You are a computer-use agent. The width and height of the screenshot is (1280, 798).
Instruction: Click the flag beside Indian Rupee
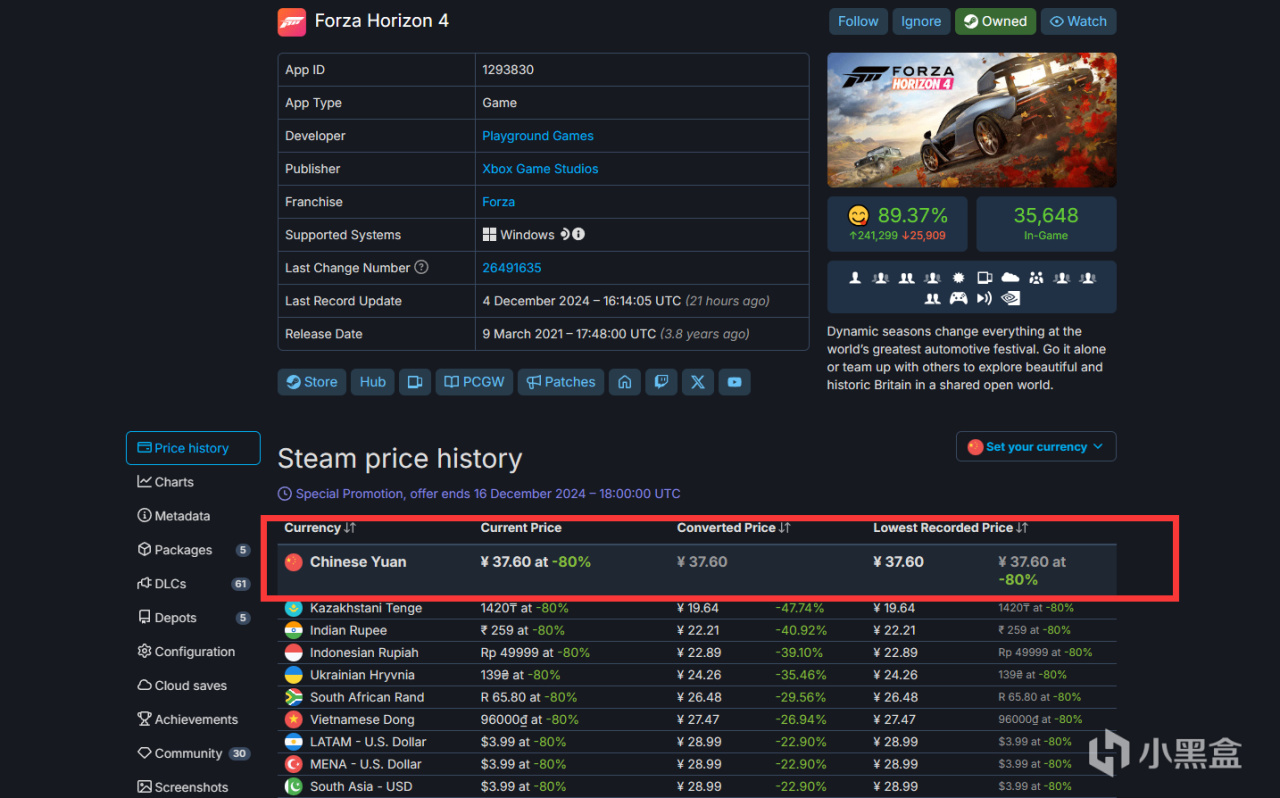point(293,630)
